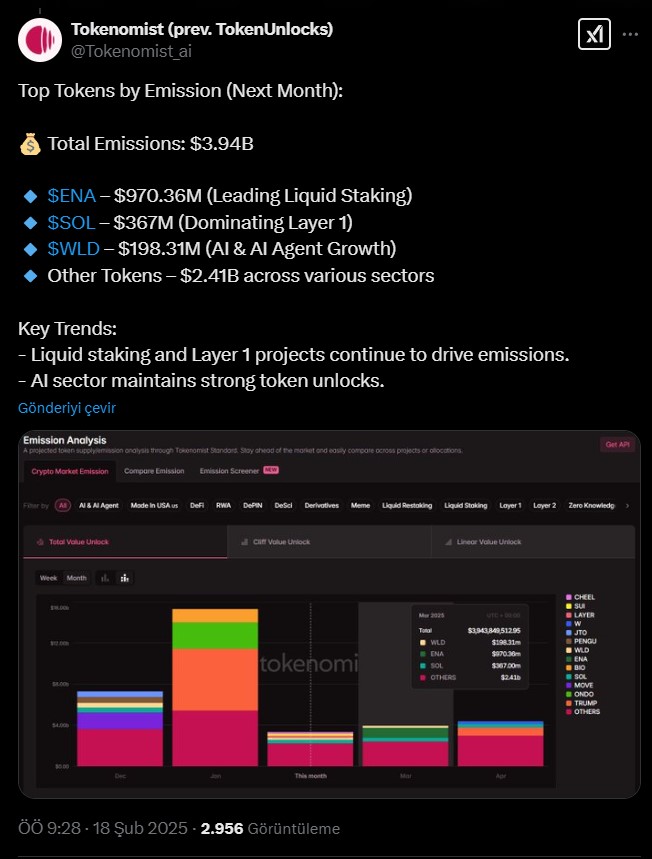The height and width of the screenshot is (859, 652).
Task: Click the Emission Analysis heading
Action: click(x=65, y=440)
